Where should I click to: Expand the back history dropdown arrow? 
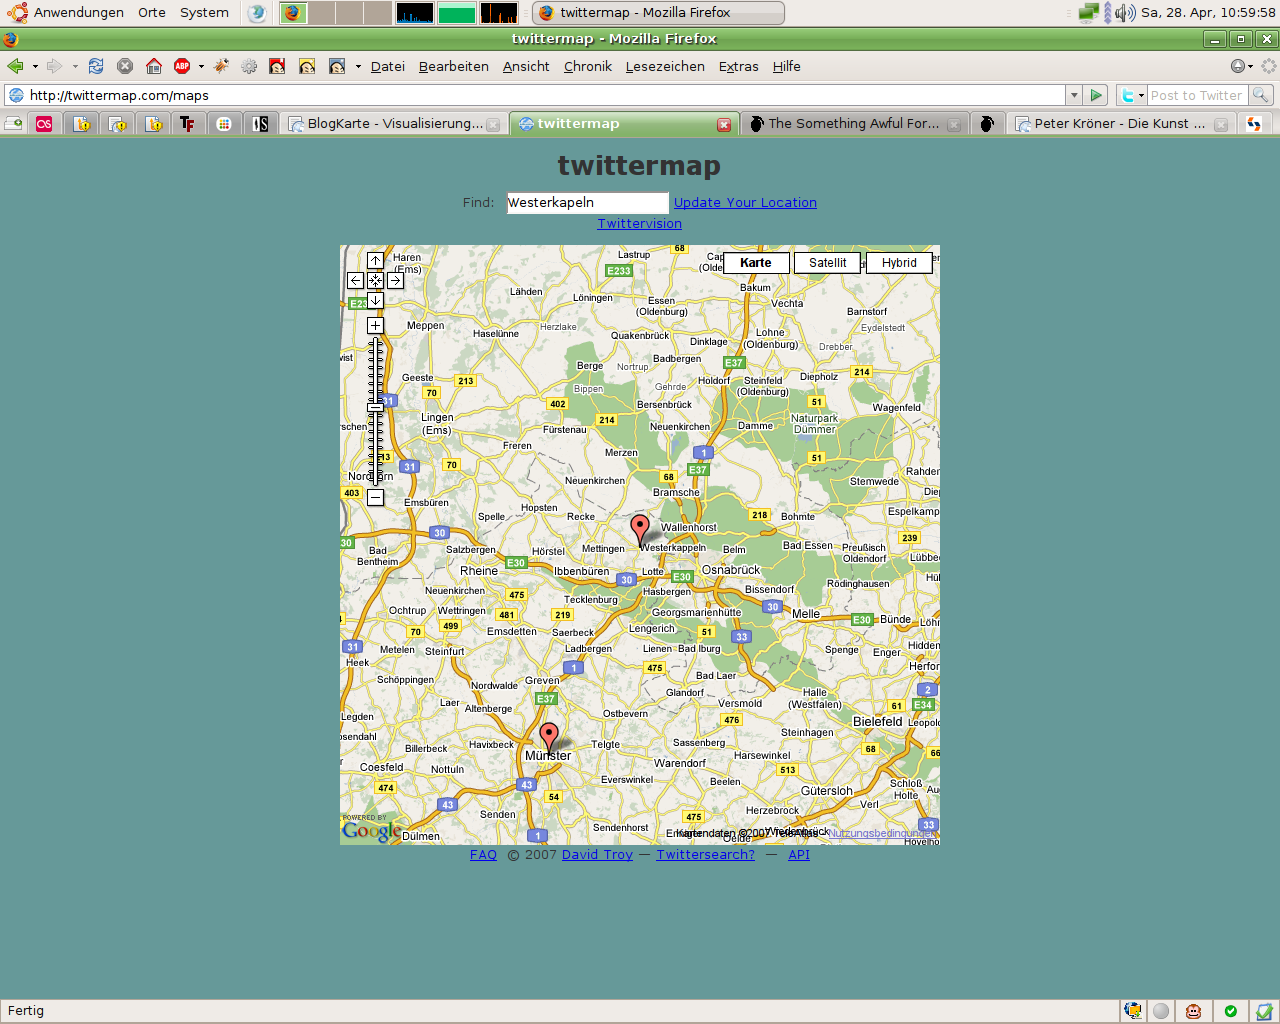click(35, 66)
